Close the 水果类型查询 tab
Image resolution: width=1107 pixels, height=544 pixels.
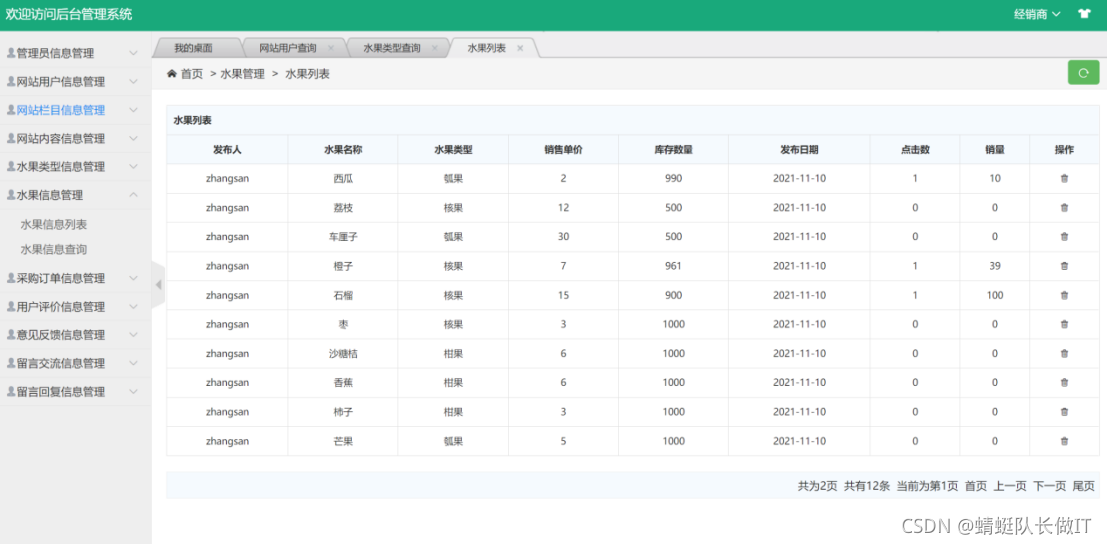click(x=434, y=48)
